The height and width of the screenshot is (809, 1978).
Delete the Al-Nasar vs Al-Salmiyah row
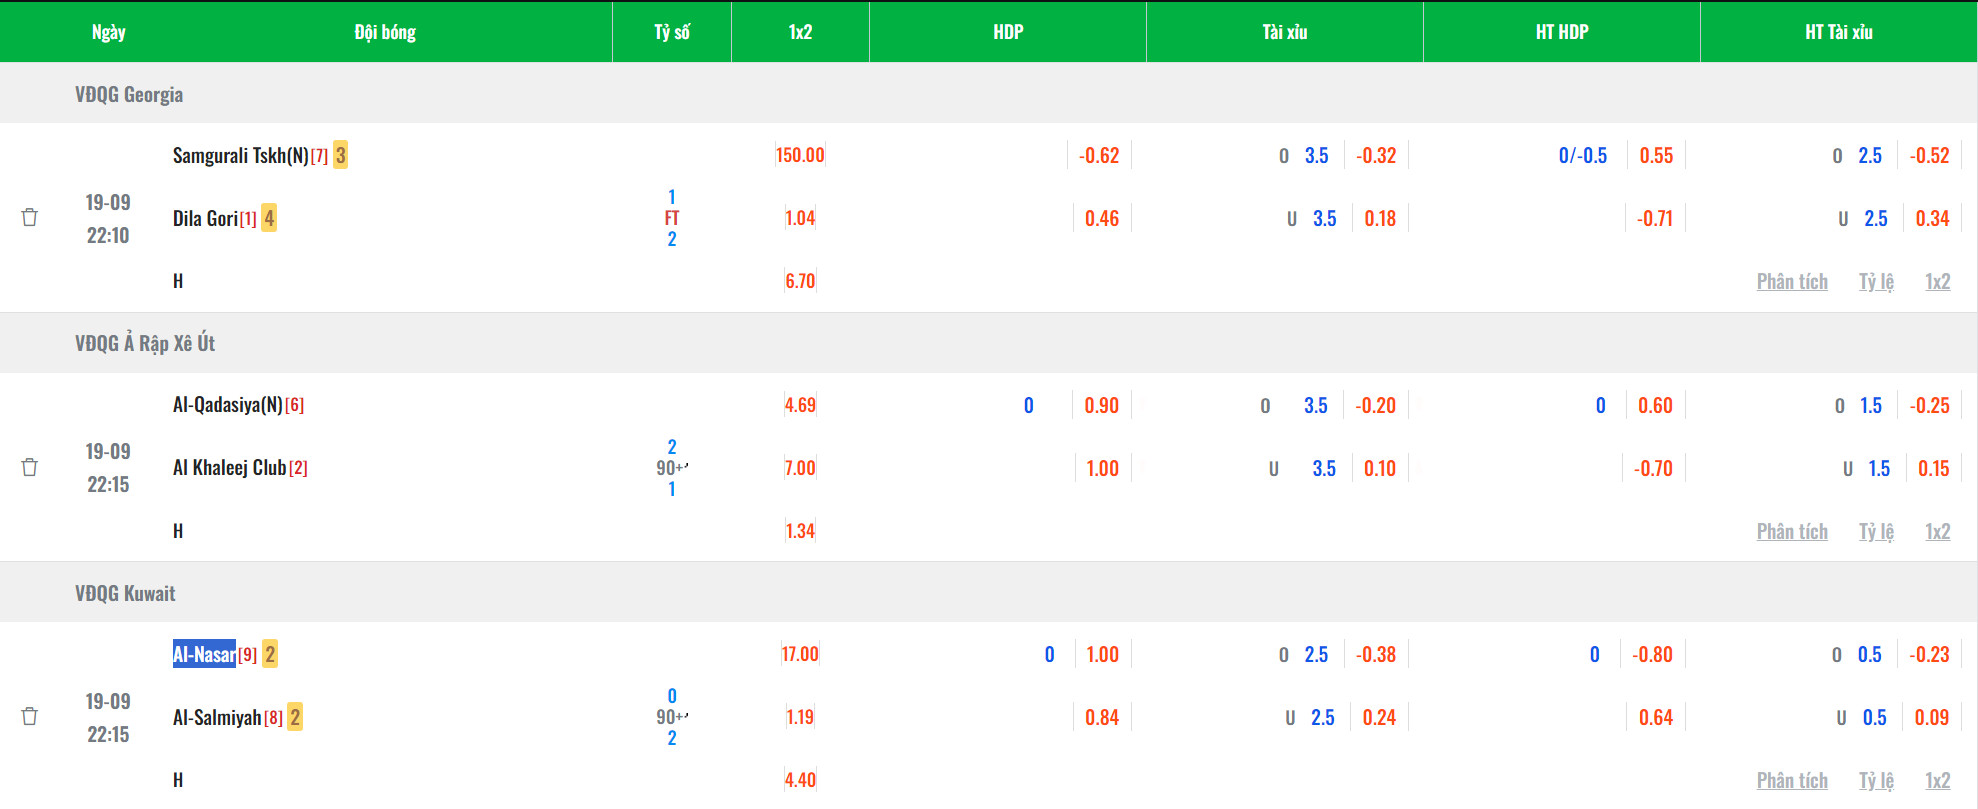pos(30,716)
